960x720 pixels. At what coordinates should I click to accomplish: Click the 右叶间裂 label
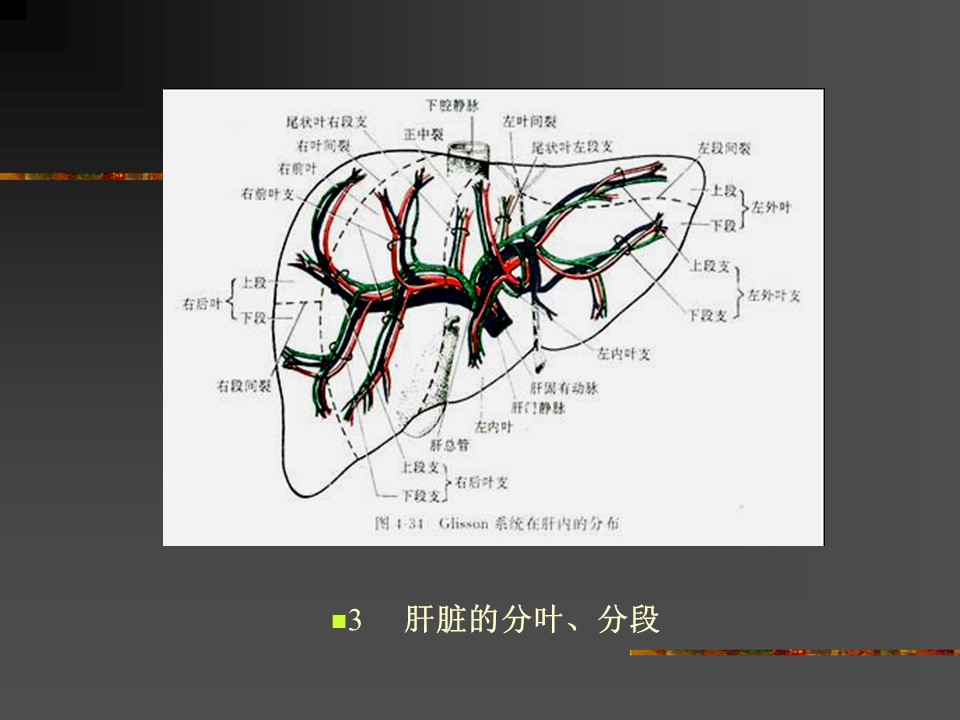(315, 145)
